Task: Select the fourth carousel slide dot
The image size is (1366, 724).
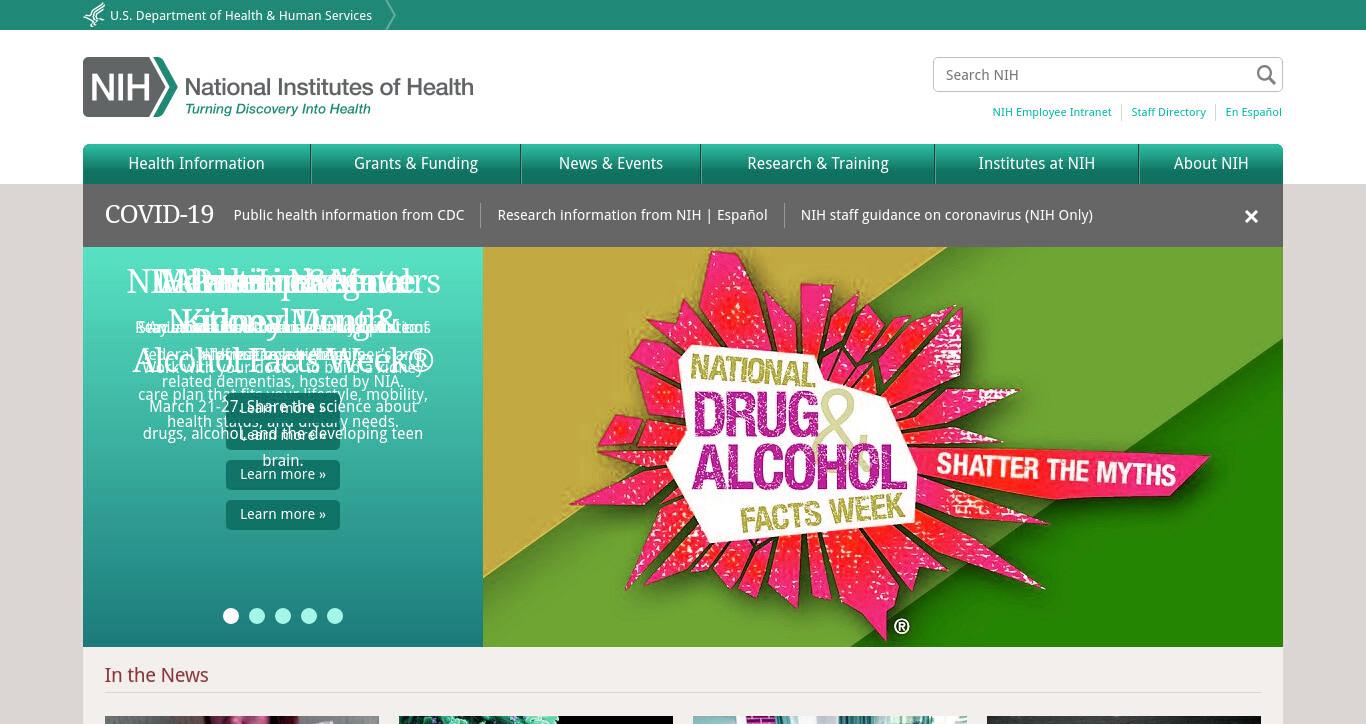Action: coord(309,616)
